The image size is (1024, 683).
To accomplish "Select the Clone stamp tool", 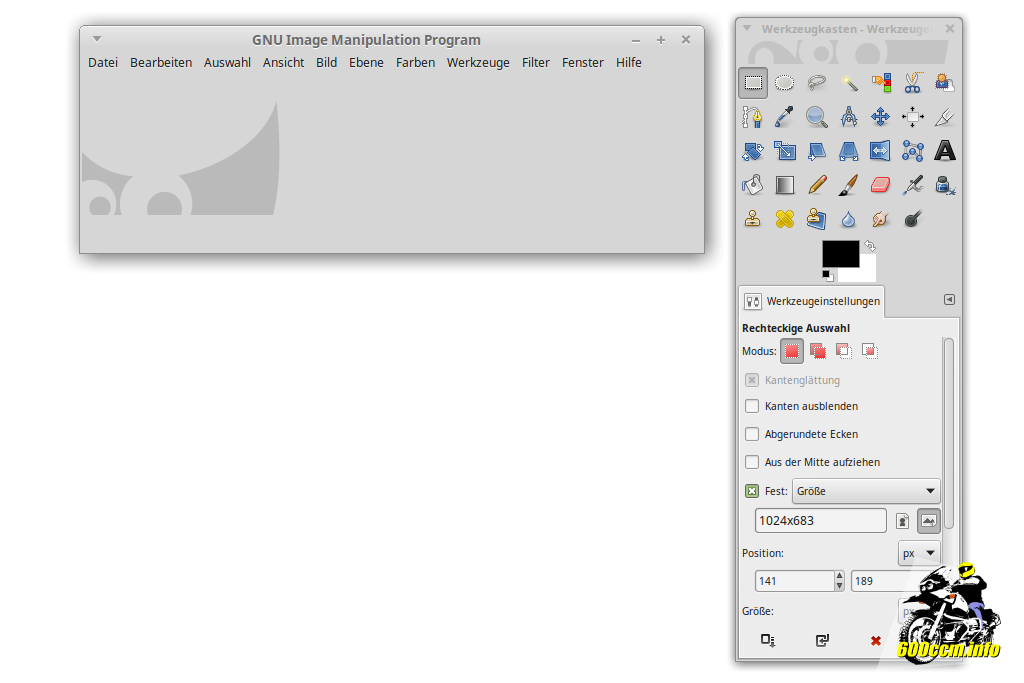I will point(753,219).
